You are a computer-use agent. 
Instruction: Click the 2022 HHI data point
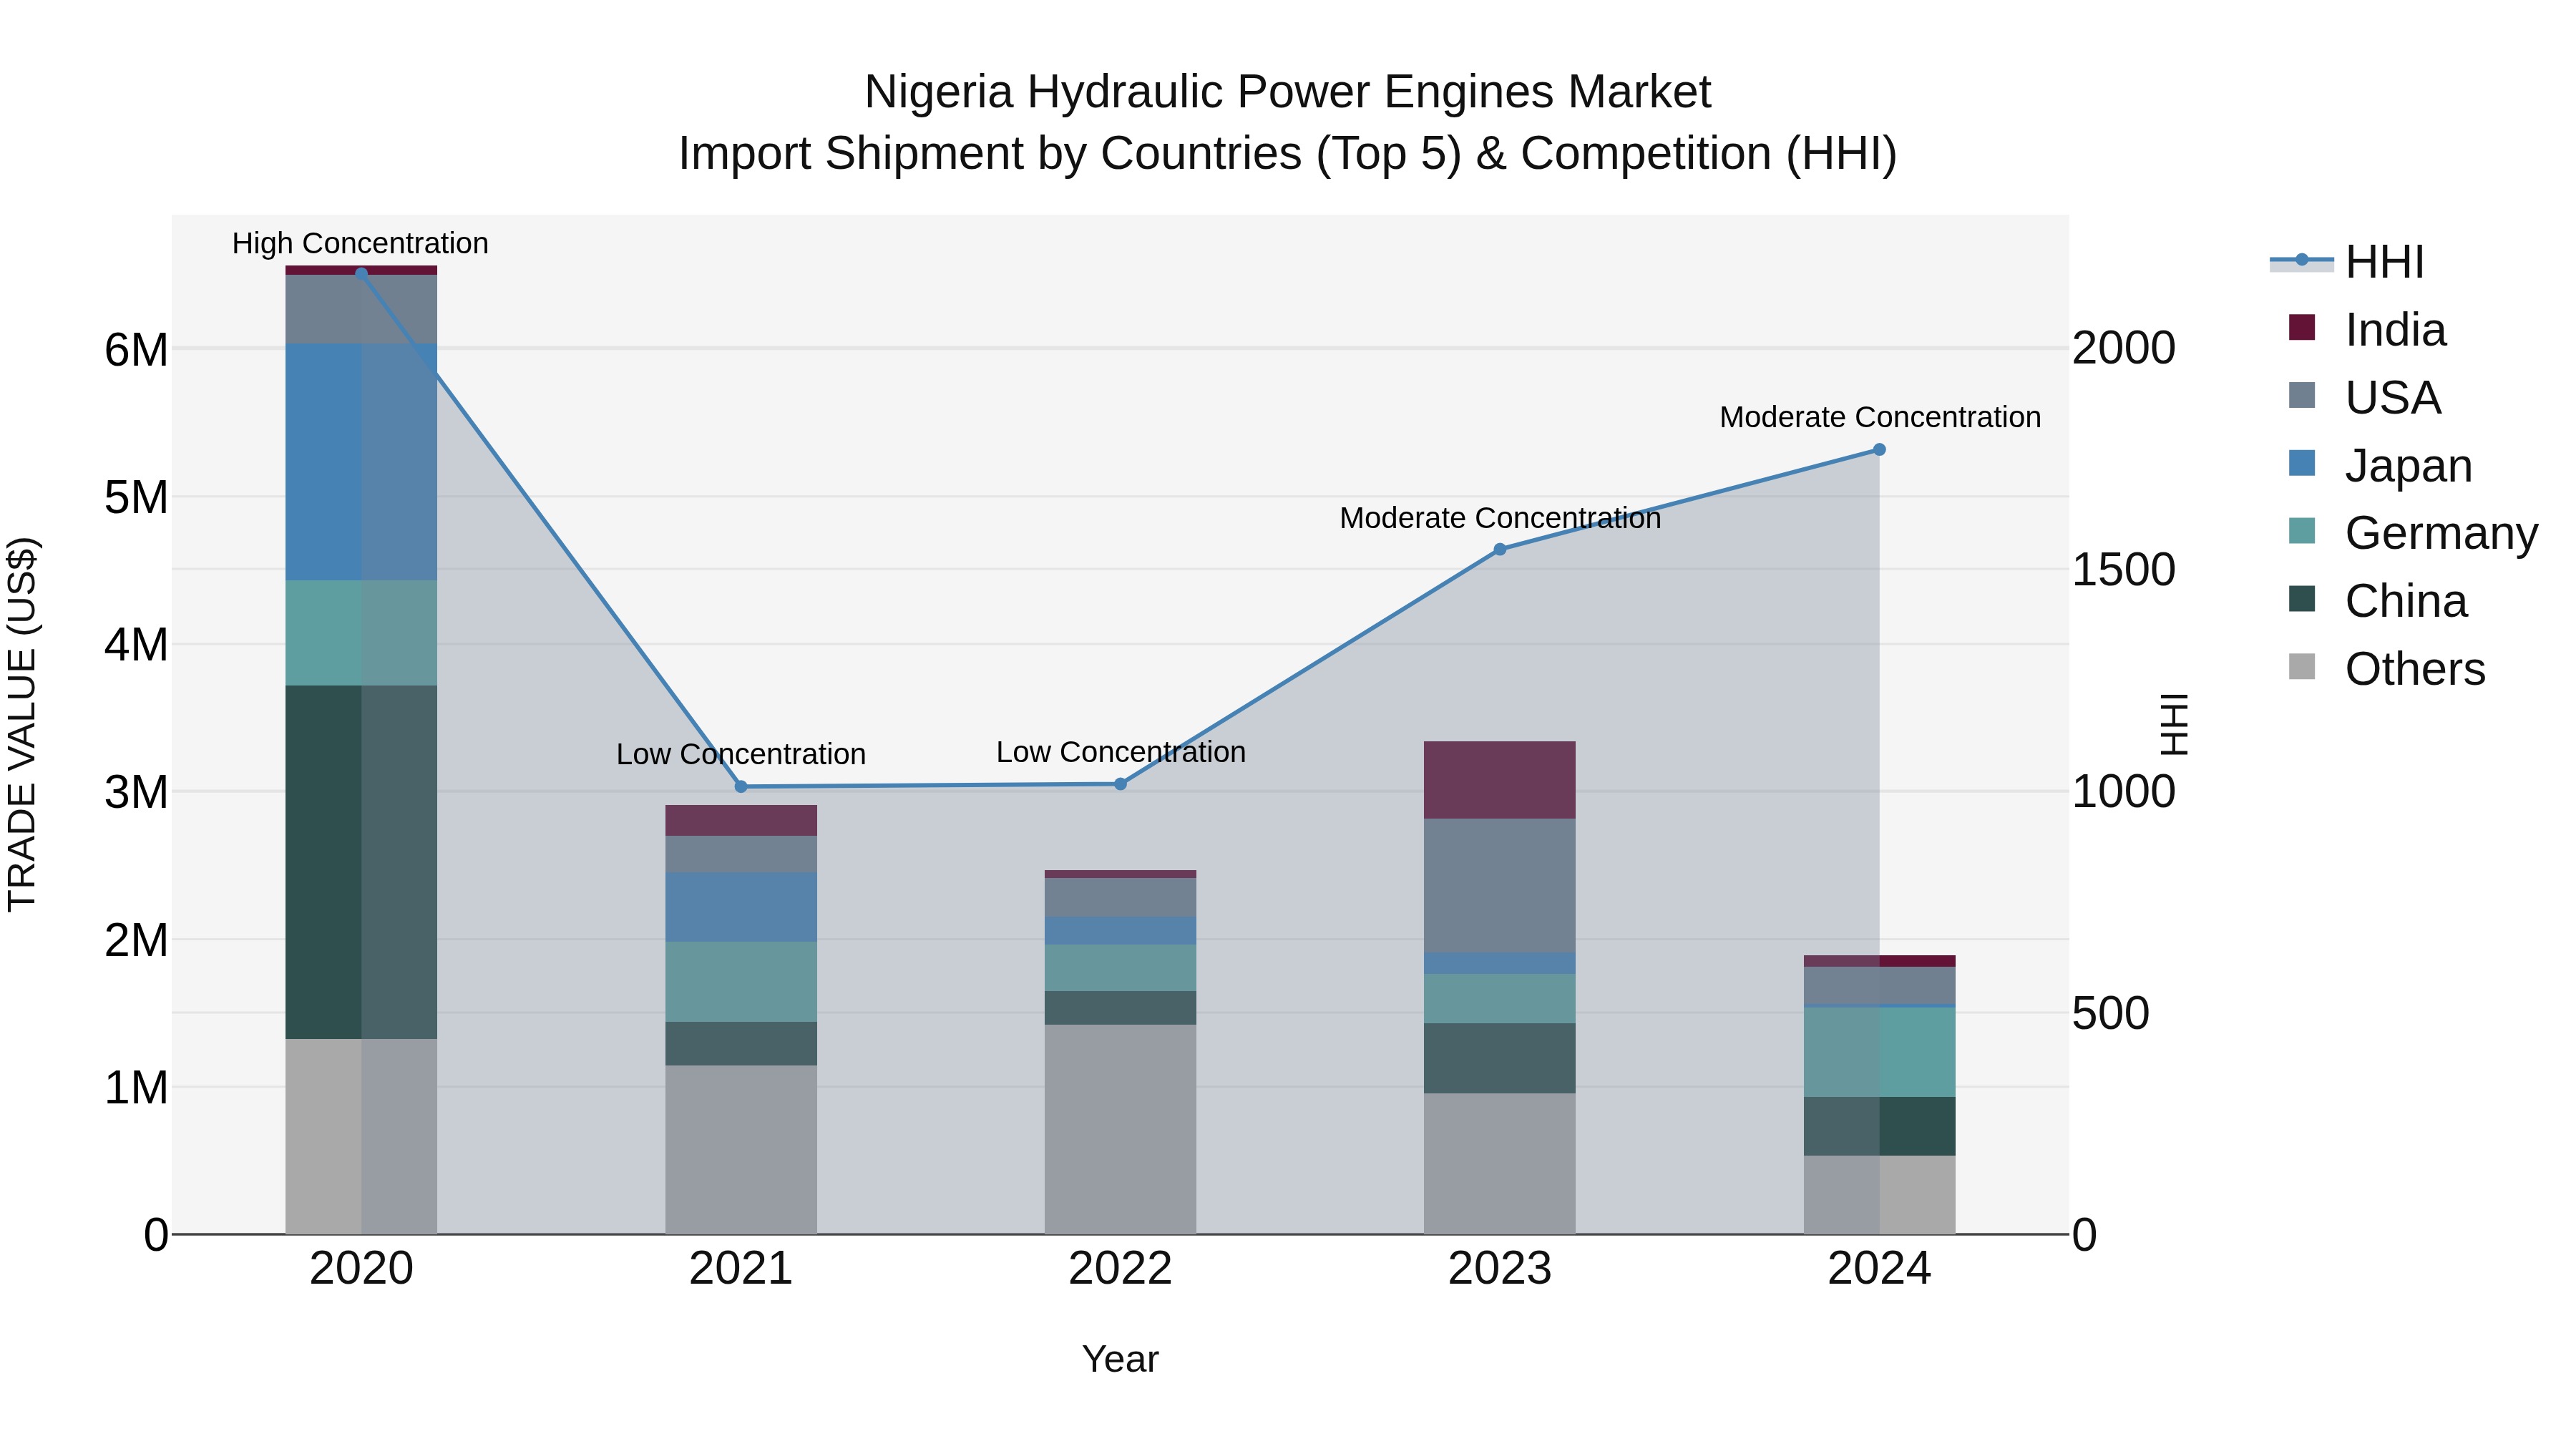(x=1120, y=784)
